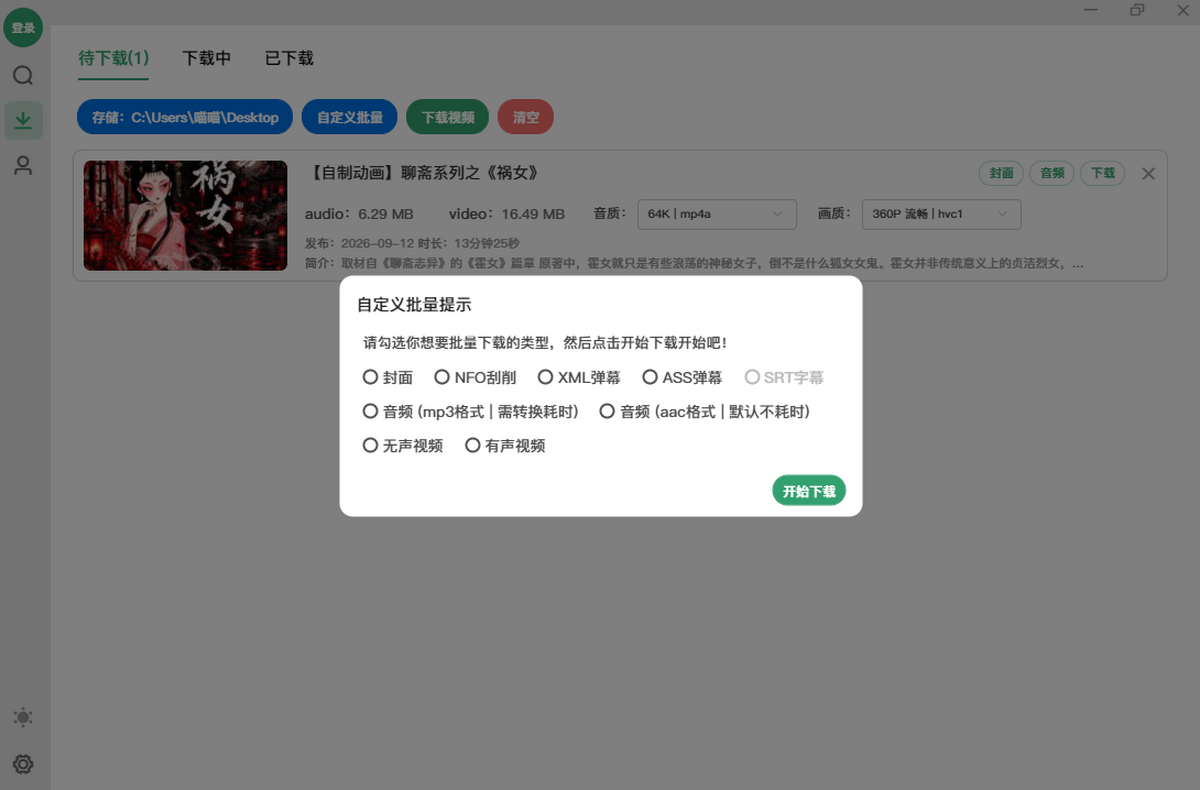The width and height of the screenshot is (1200, 790).
Task: Open the user profile sidebar icon
Action: coord(23,165)
